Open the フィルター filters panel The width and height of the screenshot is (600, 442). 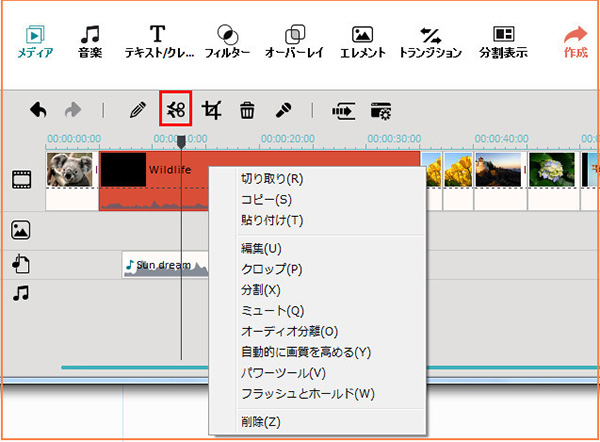pos(227,42)
